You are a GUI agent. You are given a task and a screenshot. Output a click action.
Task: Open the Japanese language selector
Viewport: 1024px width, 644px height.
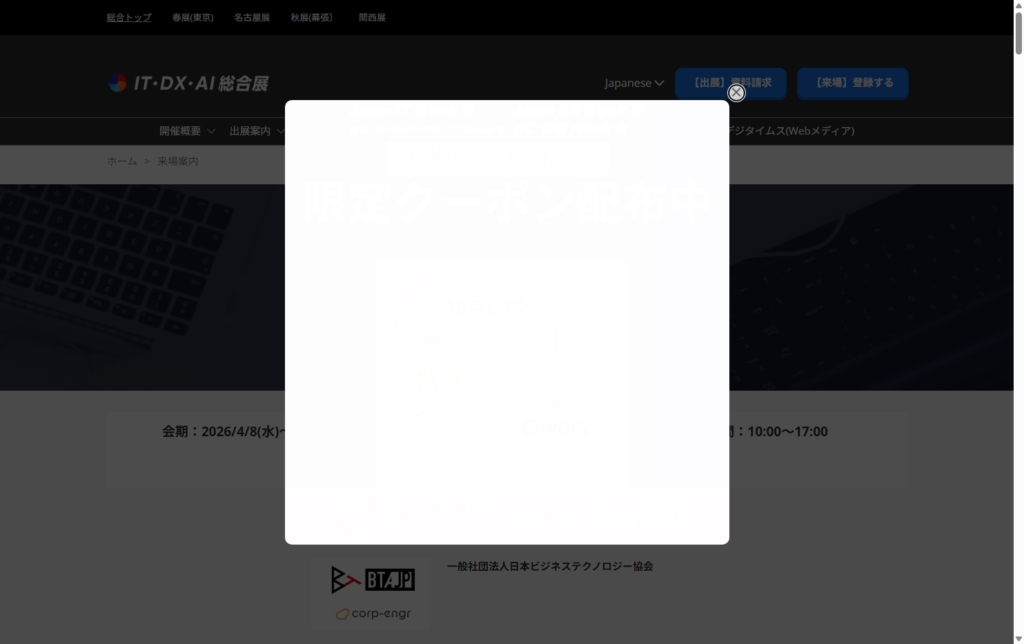tap(633, 83)
